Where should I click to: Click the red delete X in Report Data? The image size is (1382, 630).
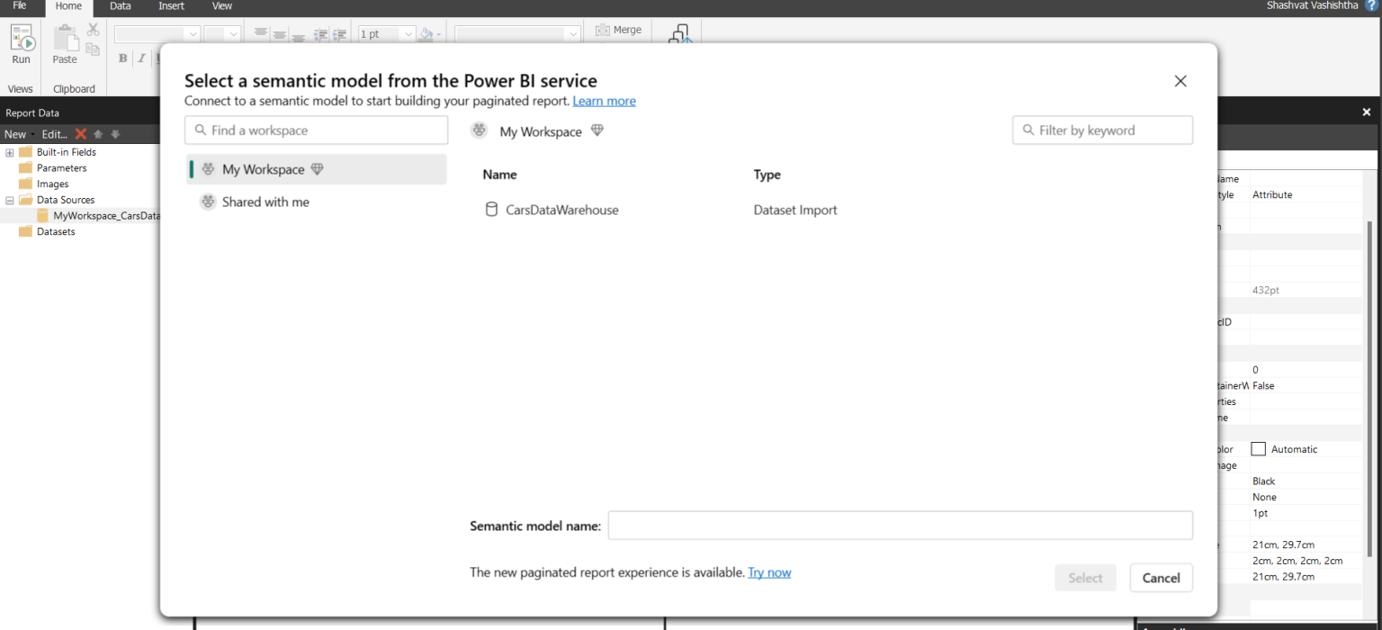point(80,133)
